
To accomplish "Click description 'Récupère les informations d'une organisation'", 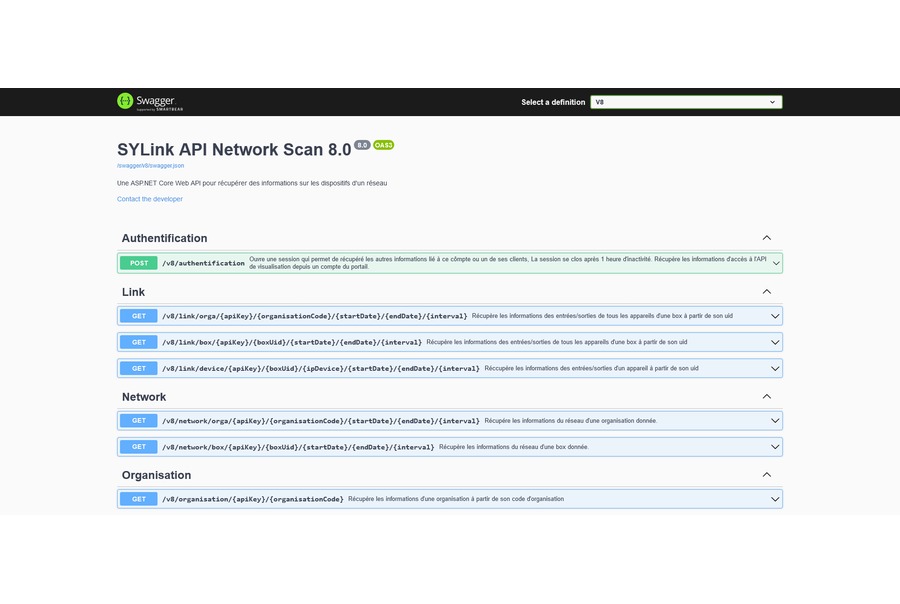I will tap(456, 499).
